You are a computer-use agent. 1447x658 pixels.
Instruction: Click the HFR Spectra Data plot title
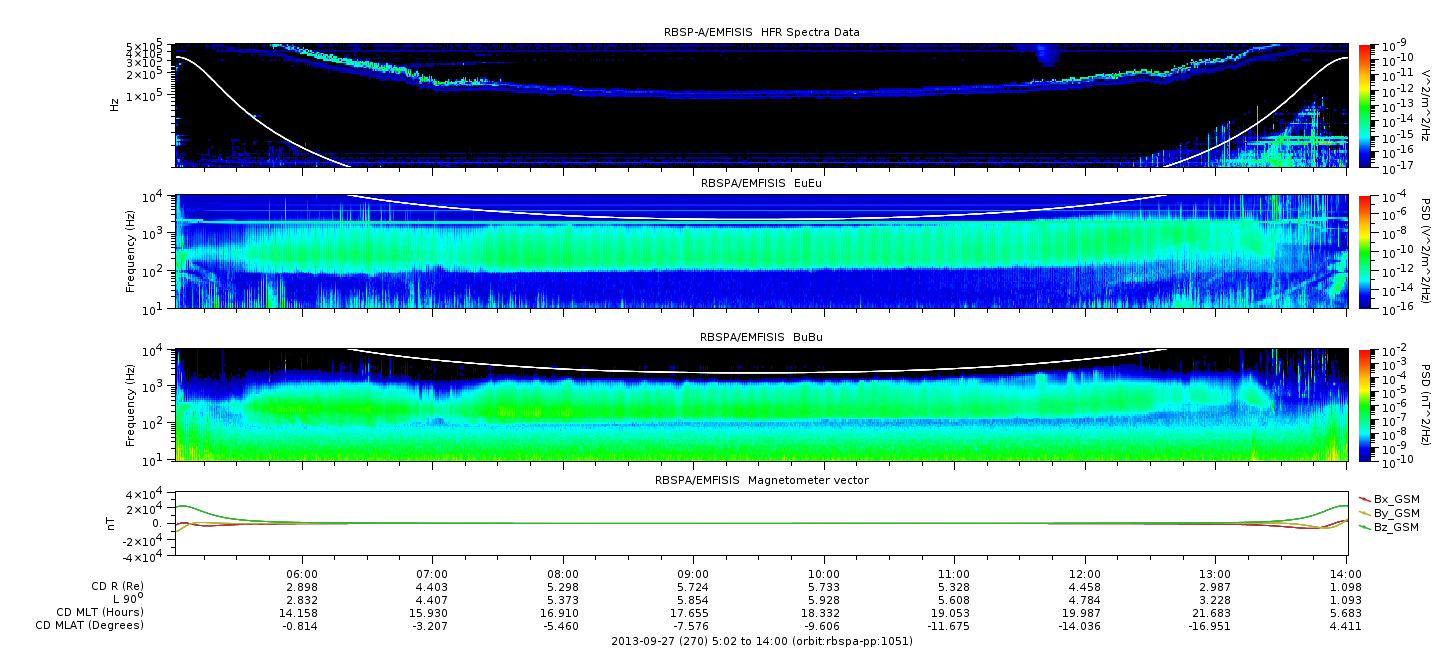(x=761, y=32)
